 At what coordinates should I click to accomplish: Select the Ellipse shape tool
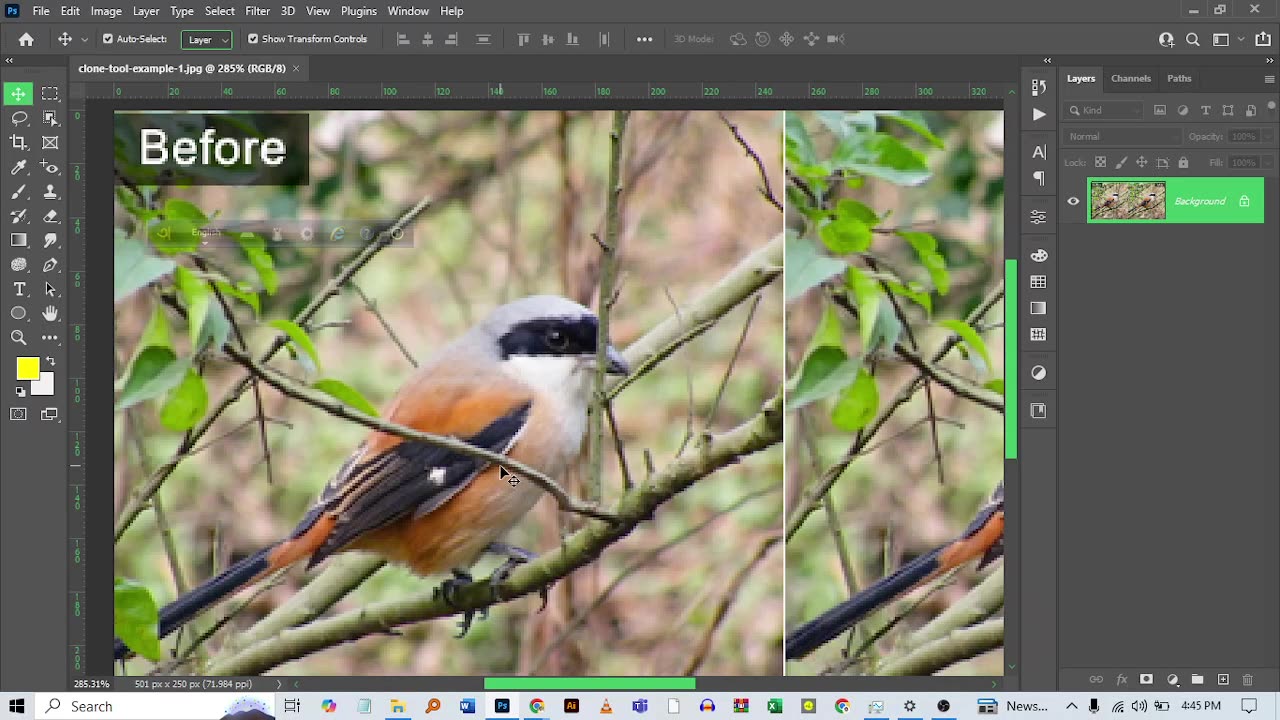tap(18, 313)
